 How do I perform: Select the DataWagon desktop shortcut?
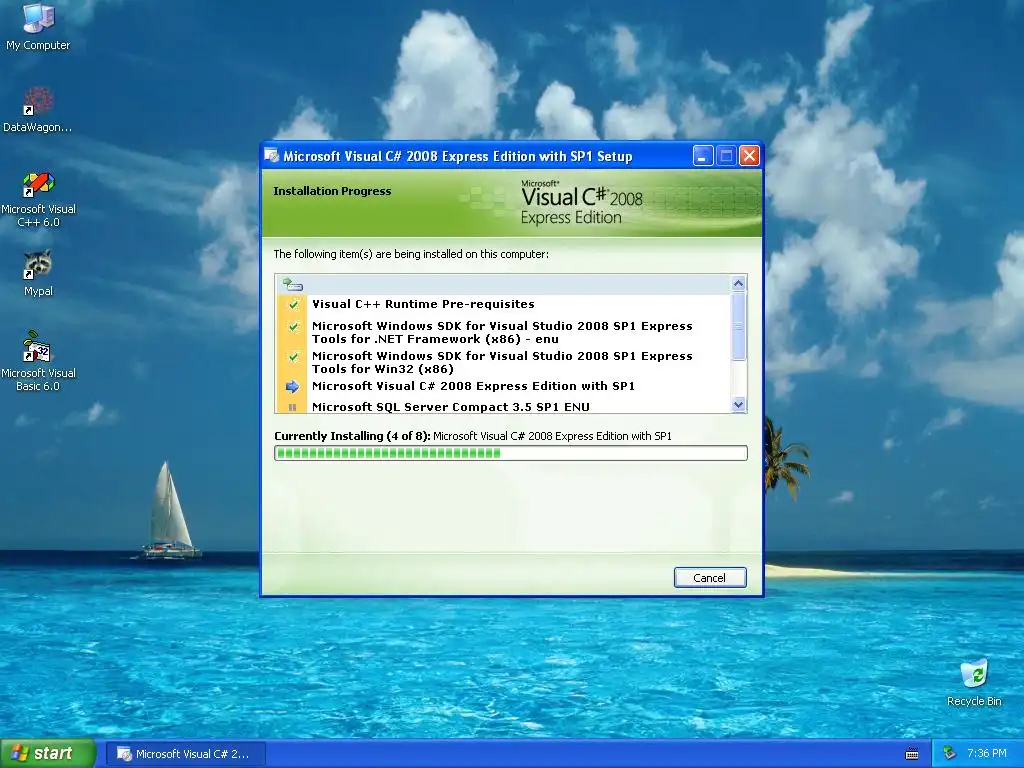pos(38,109)
